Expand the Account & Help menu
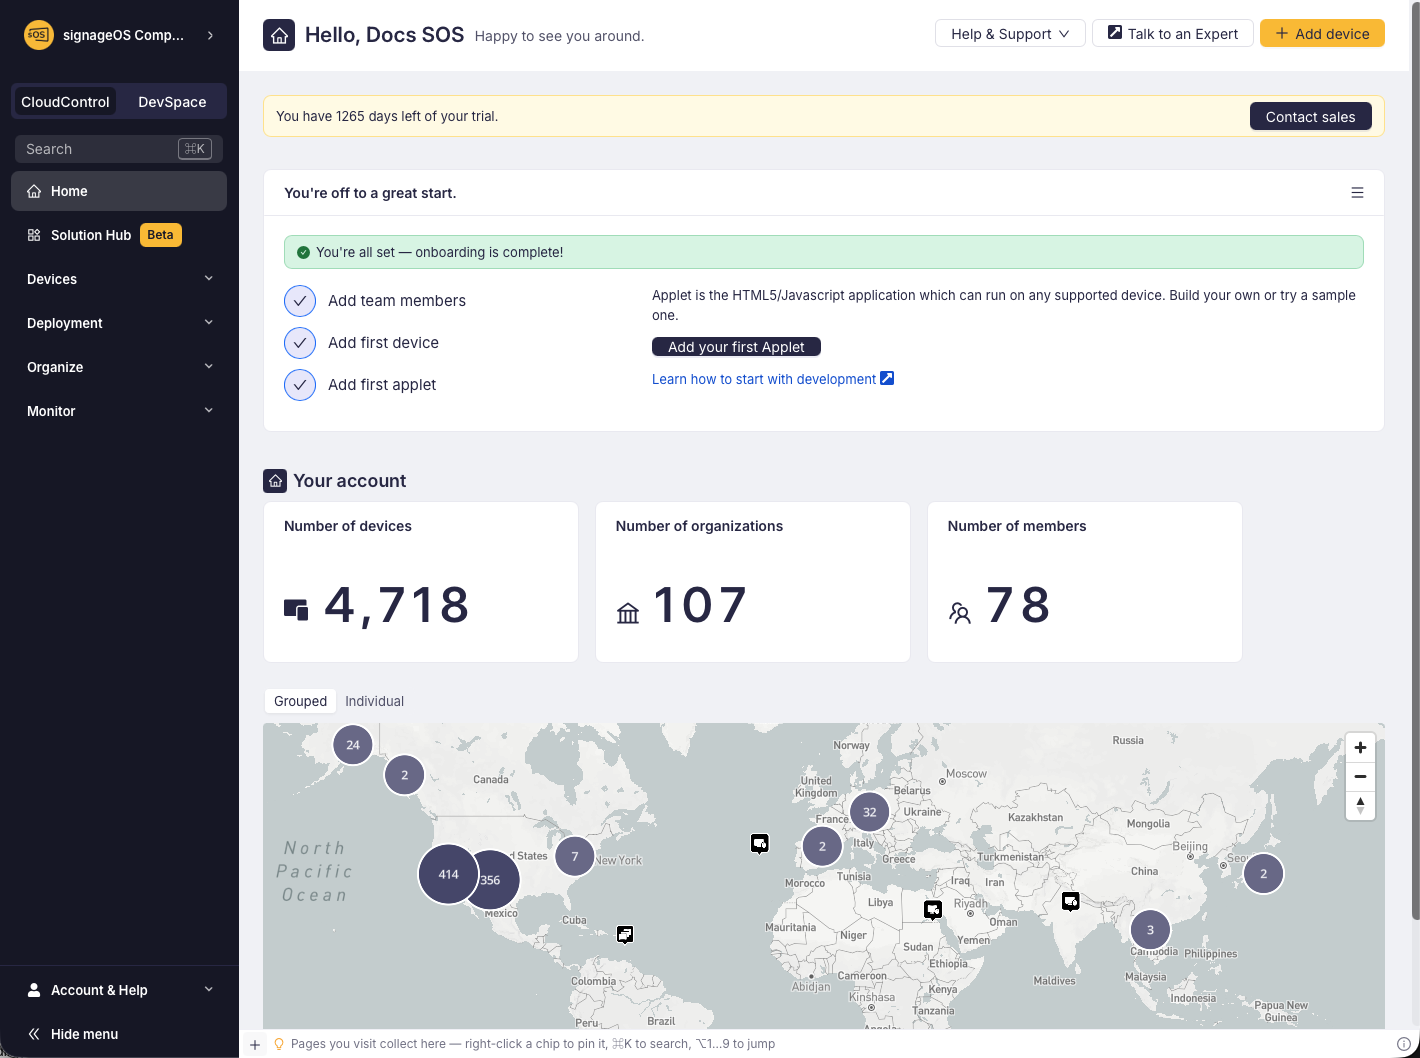The width and height of the screenshot is (1420, 1058). pyautogui.click(x=119, y=990)
